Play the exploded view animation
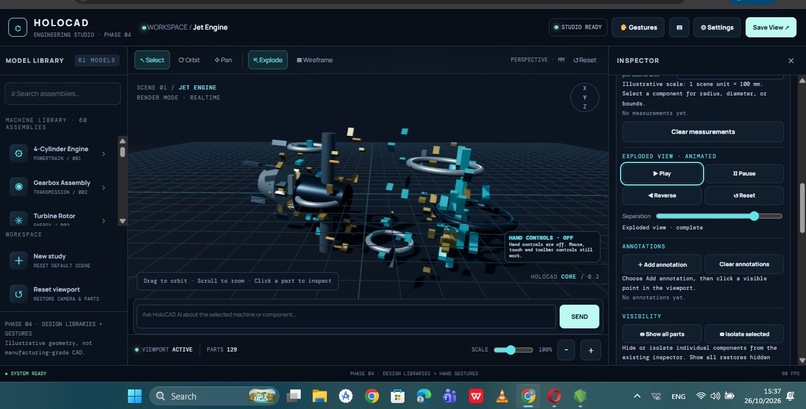This screenshot has height=409, width=806. pyautogui.click(x=662, y=174)
